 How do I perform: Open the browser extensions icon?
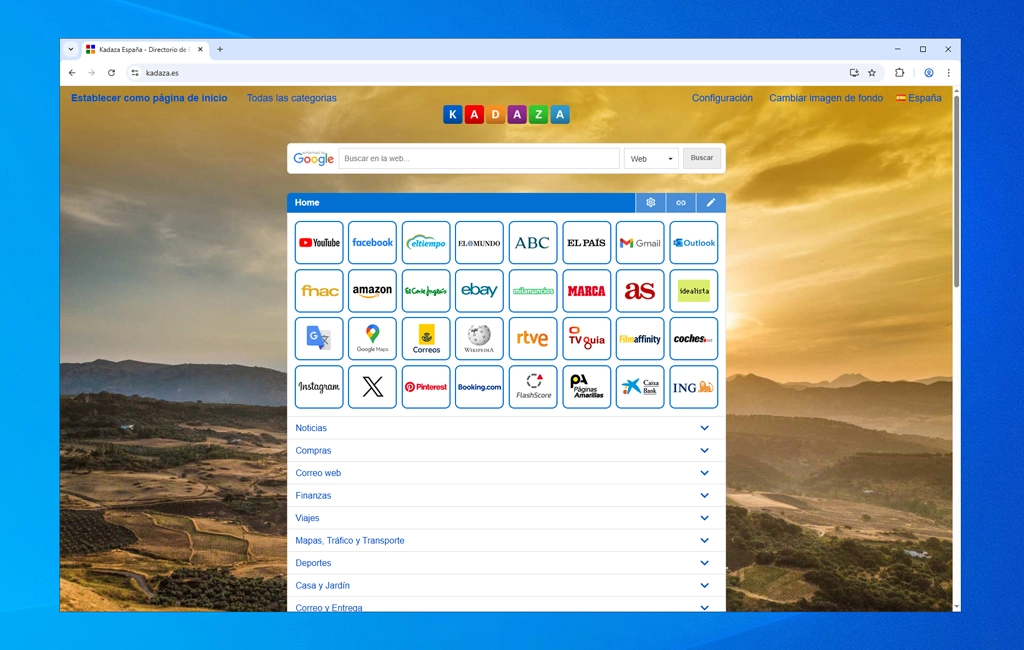(x=899, y=73)
